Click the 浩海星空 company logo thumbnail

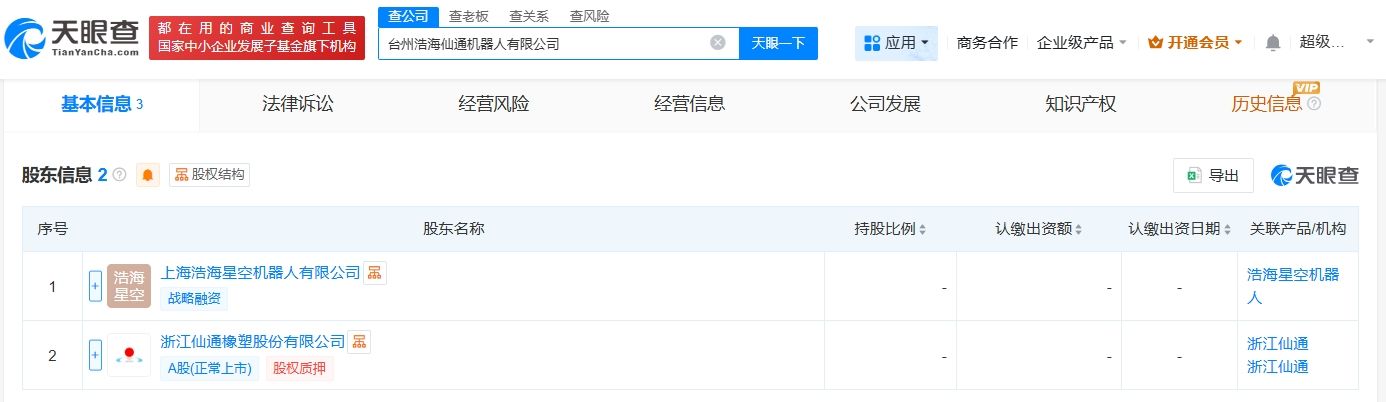(x=129, y=286)
